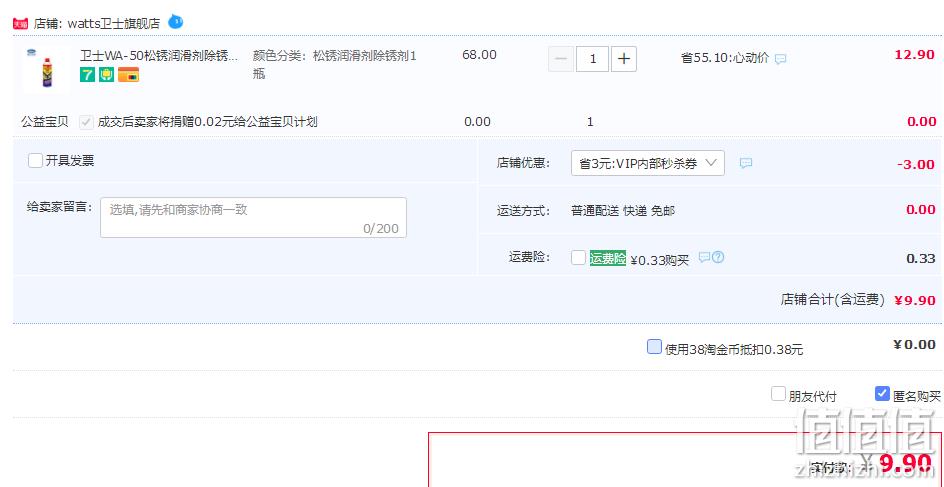
Task: Click the ¥0.33购买 insurance price text
Action: pyautogui.click(x=660, y=260)
